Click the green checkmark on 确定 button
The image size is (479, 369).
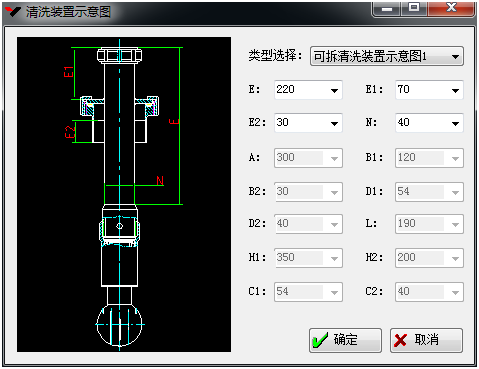[320, 340]
